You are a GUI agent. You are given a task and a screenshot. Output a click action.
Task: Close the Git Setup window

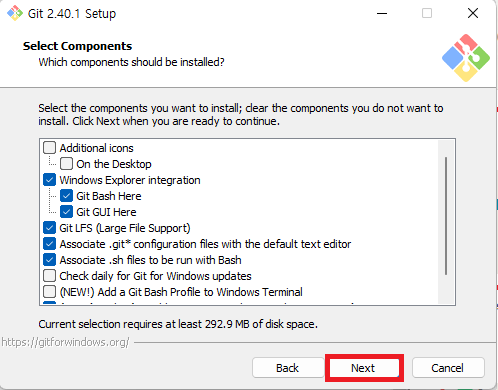(x=473, y=13)
